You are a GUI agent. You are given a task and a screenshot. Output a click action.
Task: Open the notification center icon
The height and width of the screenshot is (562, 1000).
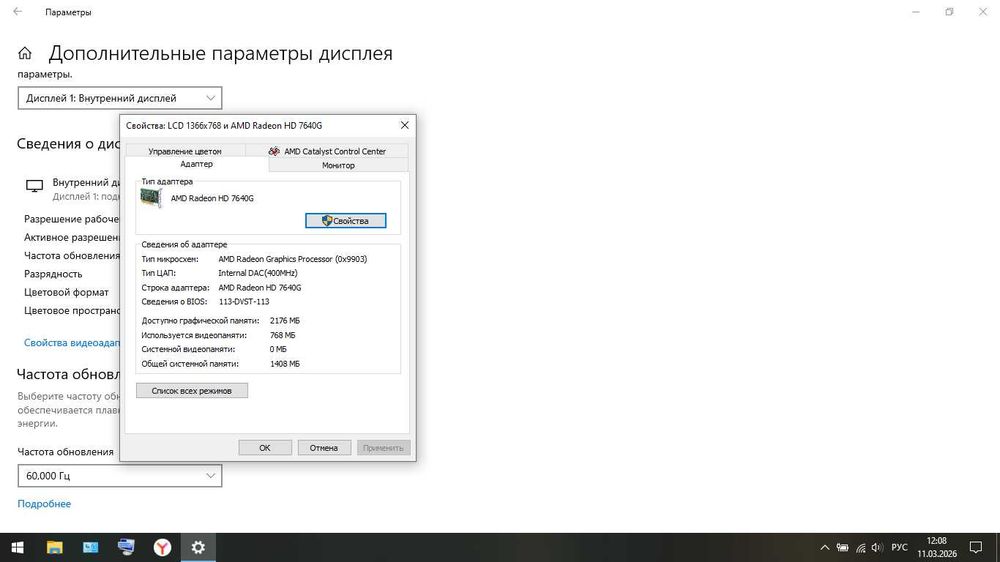pyautogui.click(x=976, y=547)
